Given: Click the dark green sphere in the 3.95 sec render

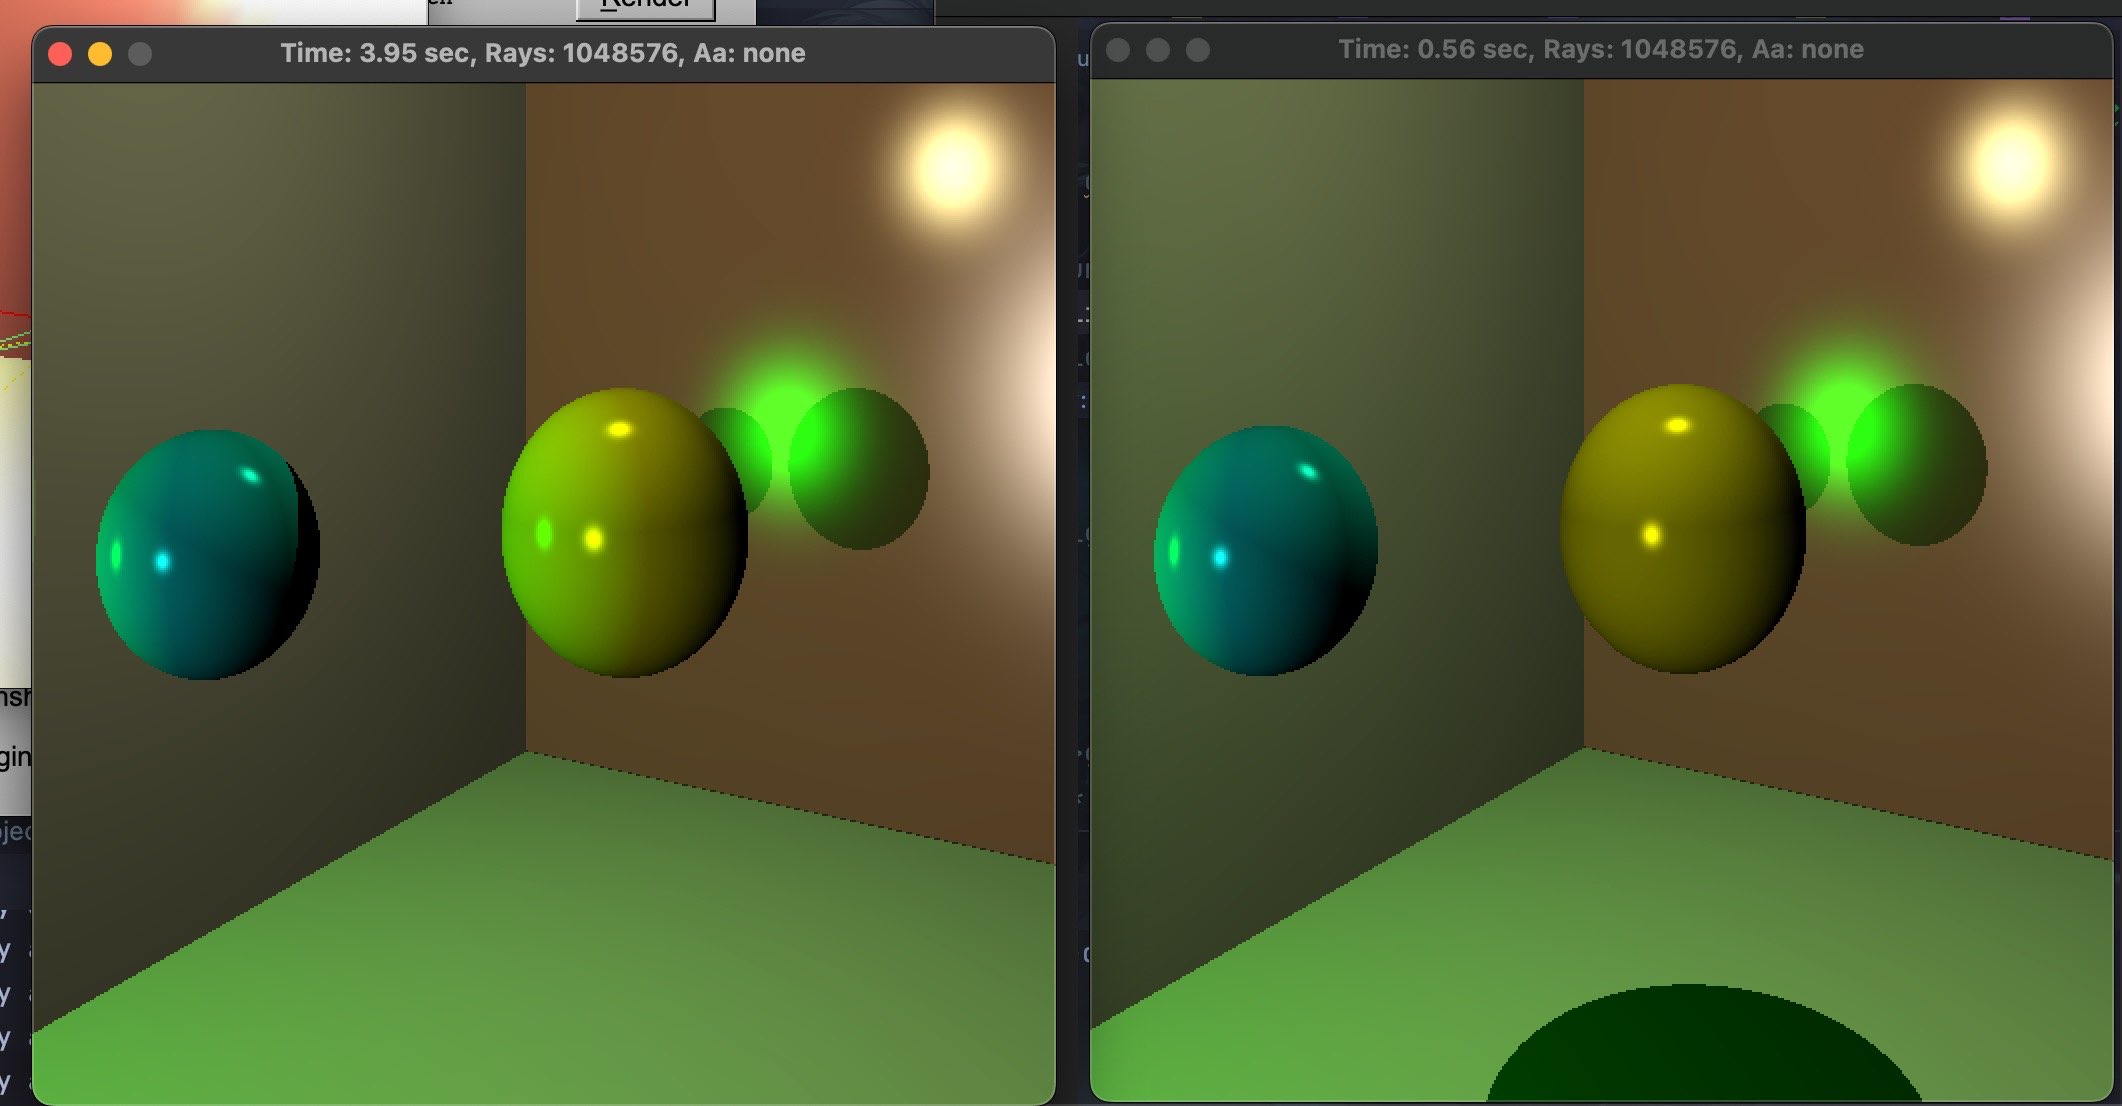Looking at the screenshot, I should tap(858, 468).
